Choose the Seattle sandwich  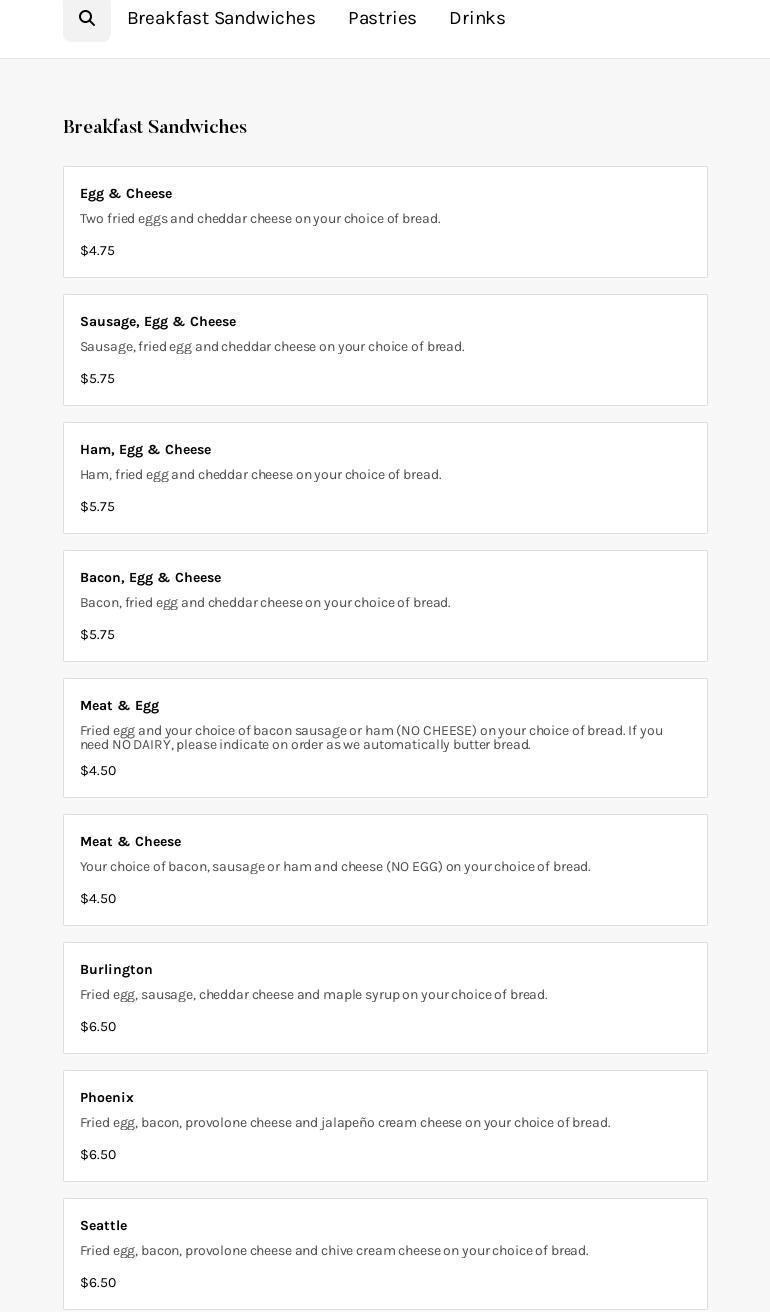coord(103,1226)
